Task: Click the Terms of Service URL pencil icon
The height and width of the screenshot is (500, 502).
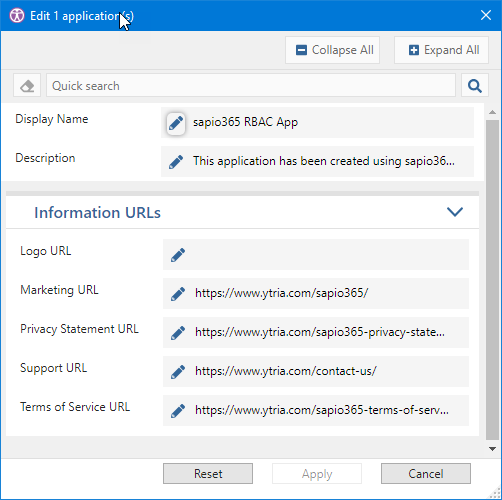Action: click(178, 411)
